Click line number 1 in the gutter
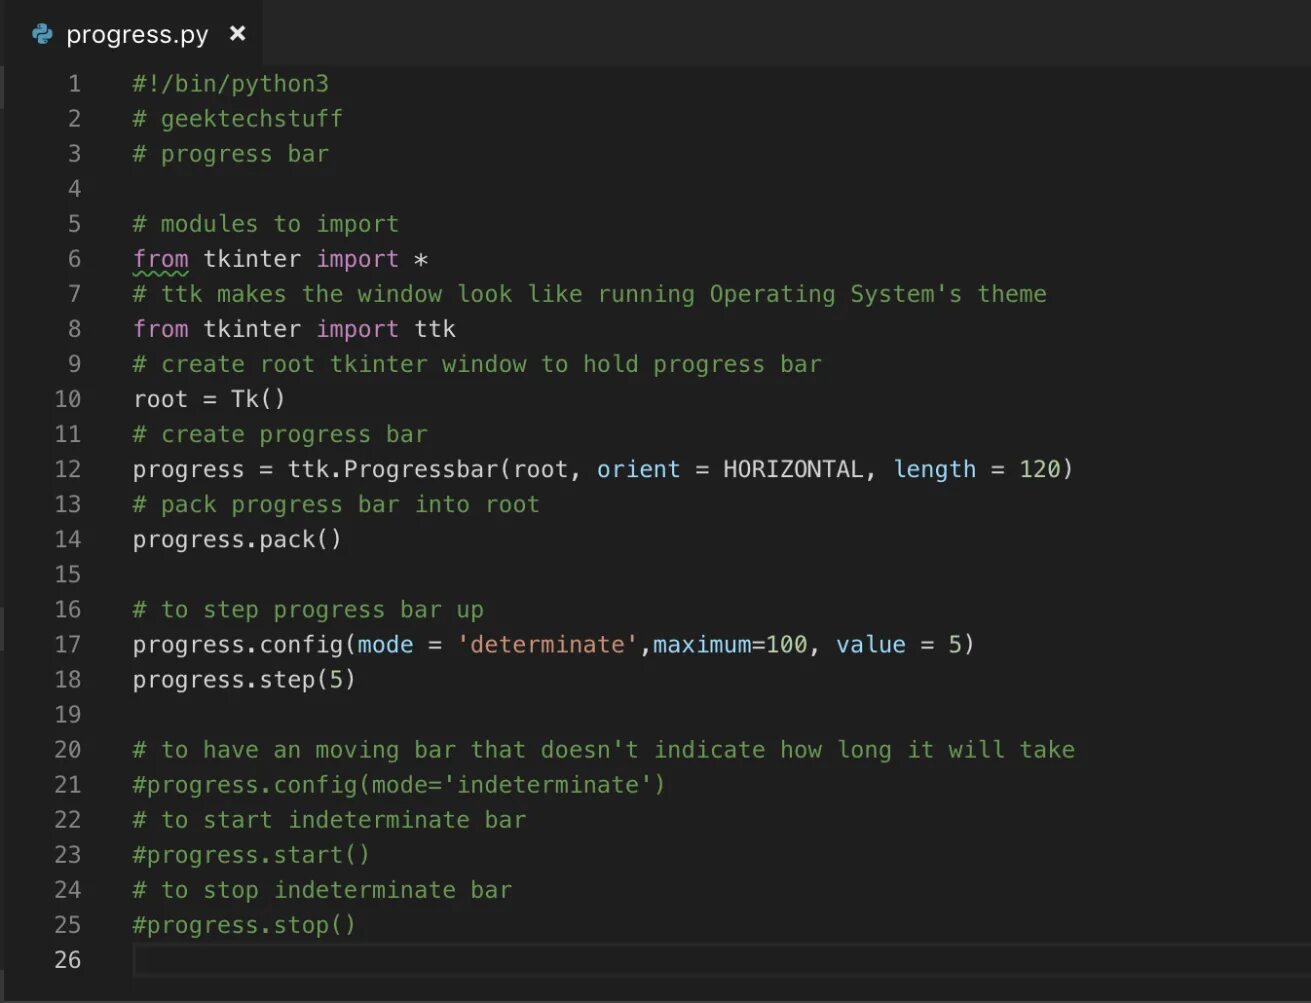The image size is (1311, 1003). click(74, 84)
